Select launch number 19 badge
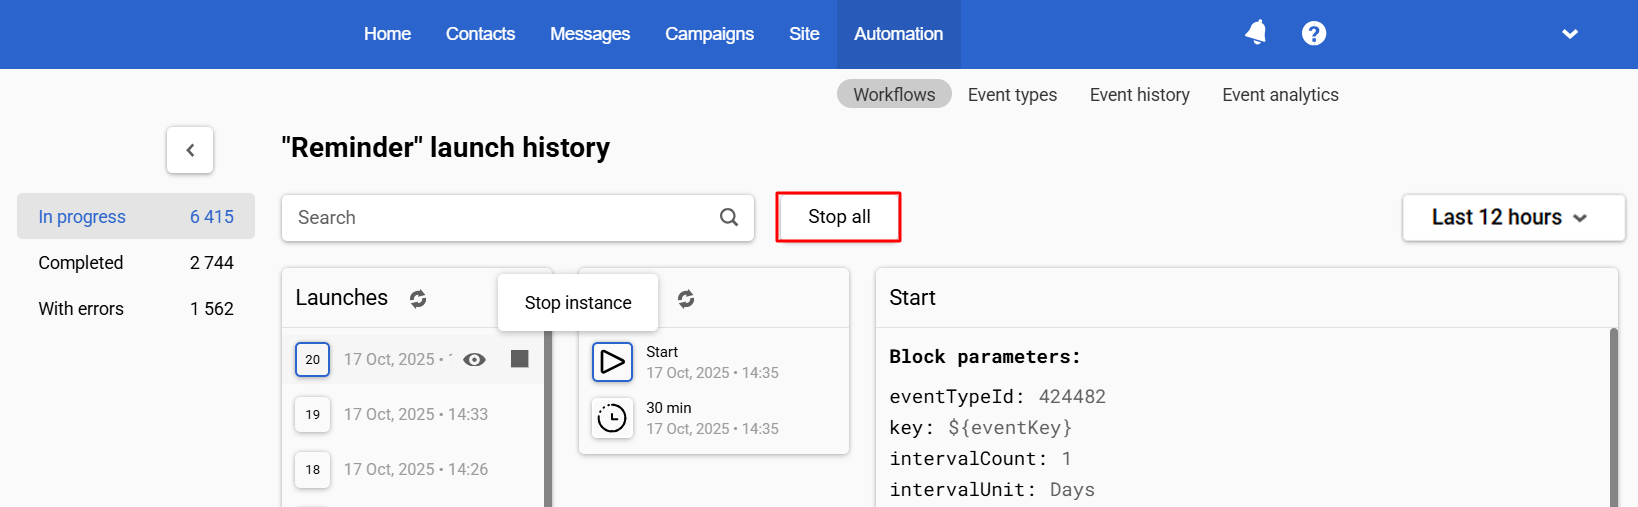Image resolution: width=1638 pixels, height=507 pixels. [x=313, y=414]
